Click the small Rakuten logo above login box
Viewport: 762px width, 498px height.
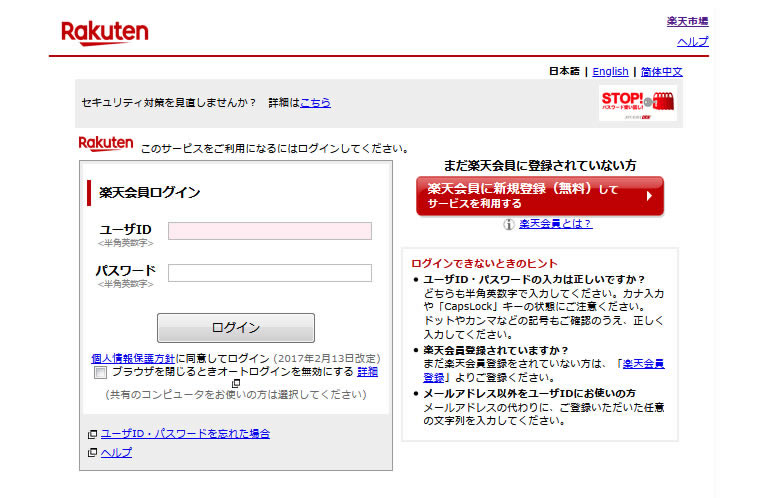point(105,144)
